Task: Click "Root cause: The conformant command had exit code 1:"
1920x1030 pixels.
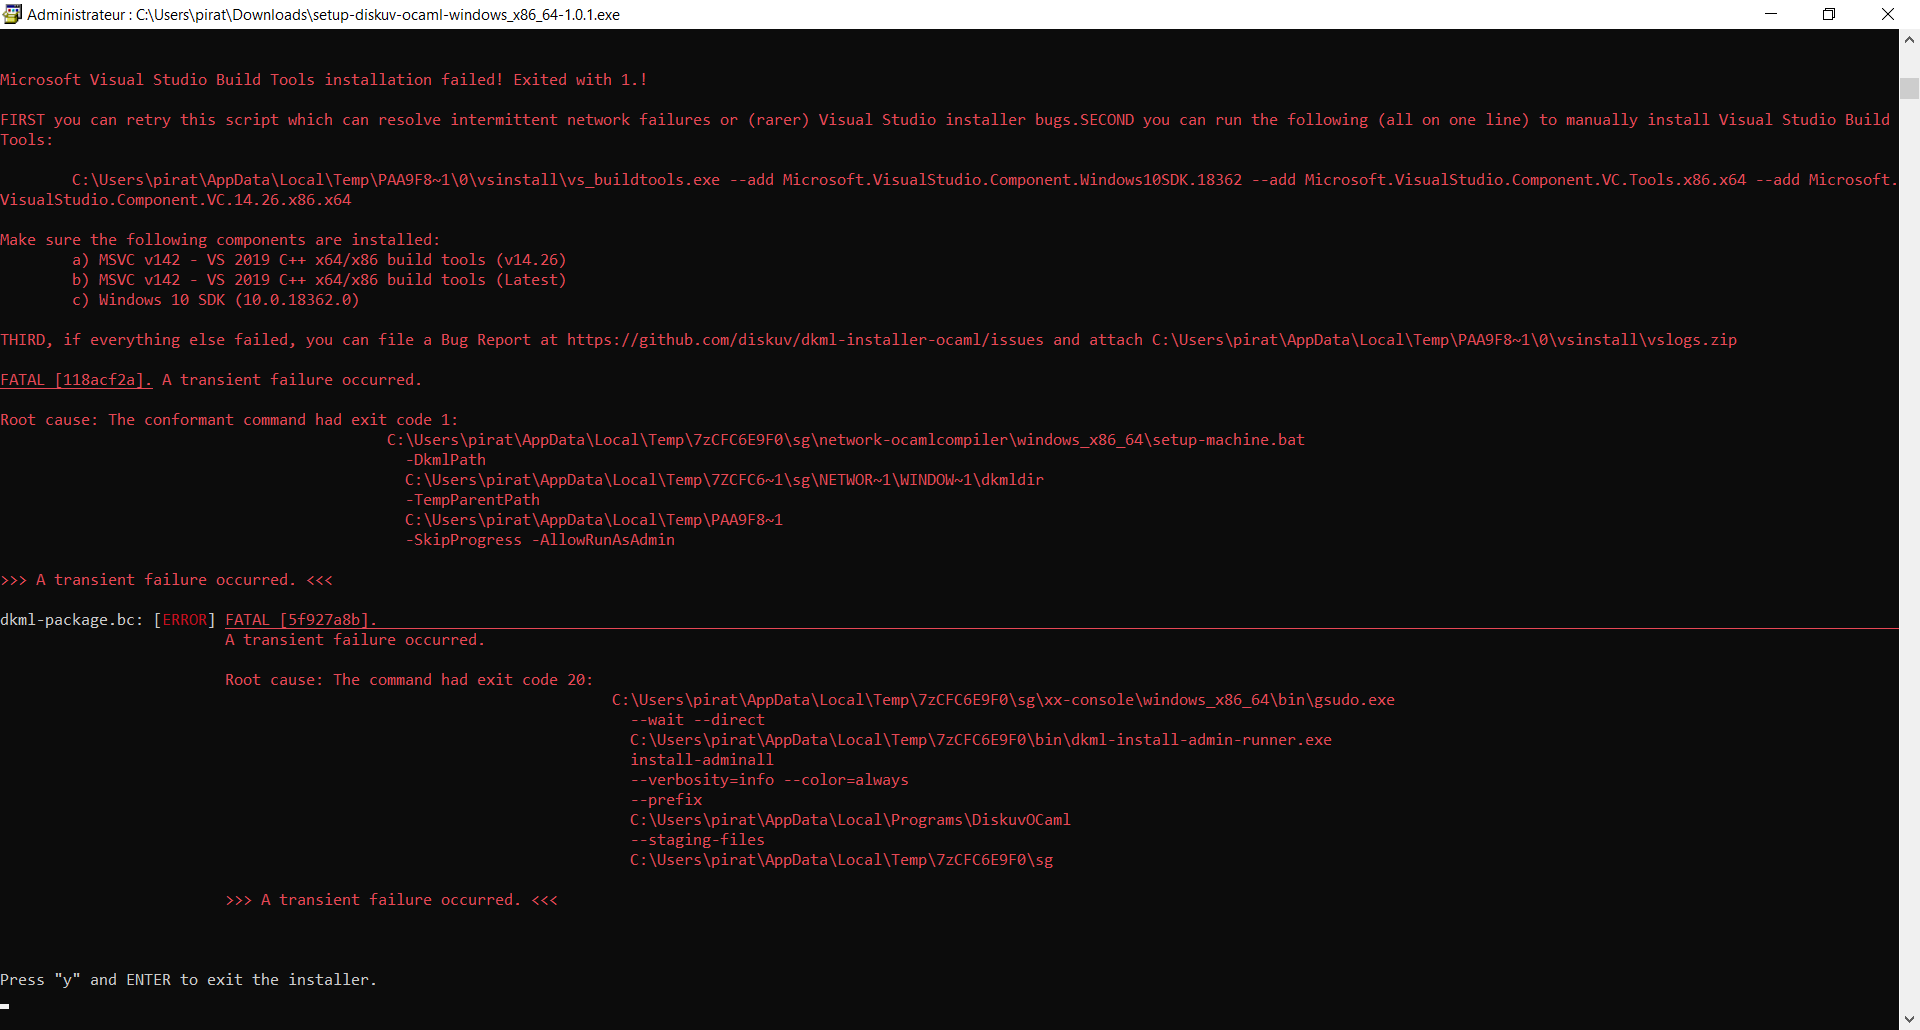Action: point(229,420)
